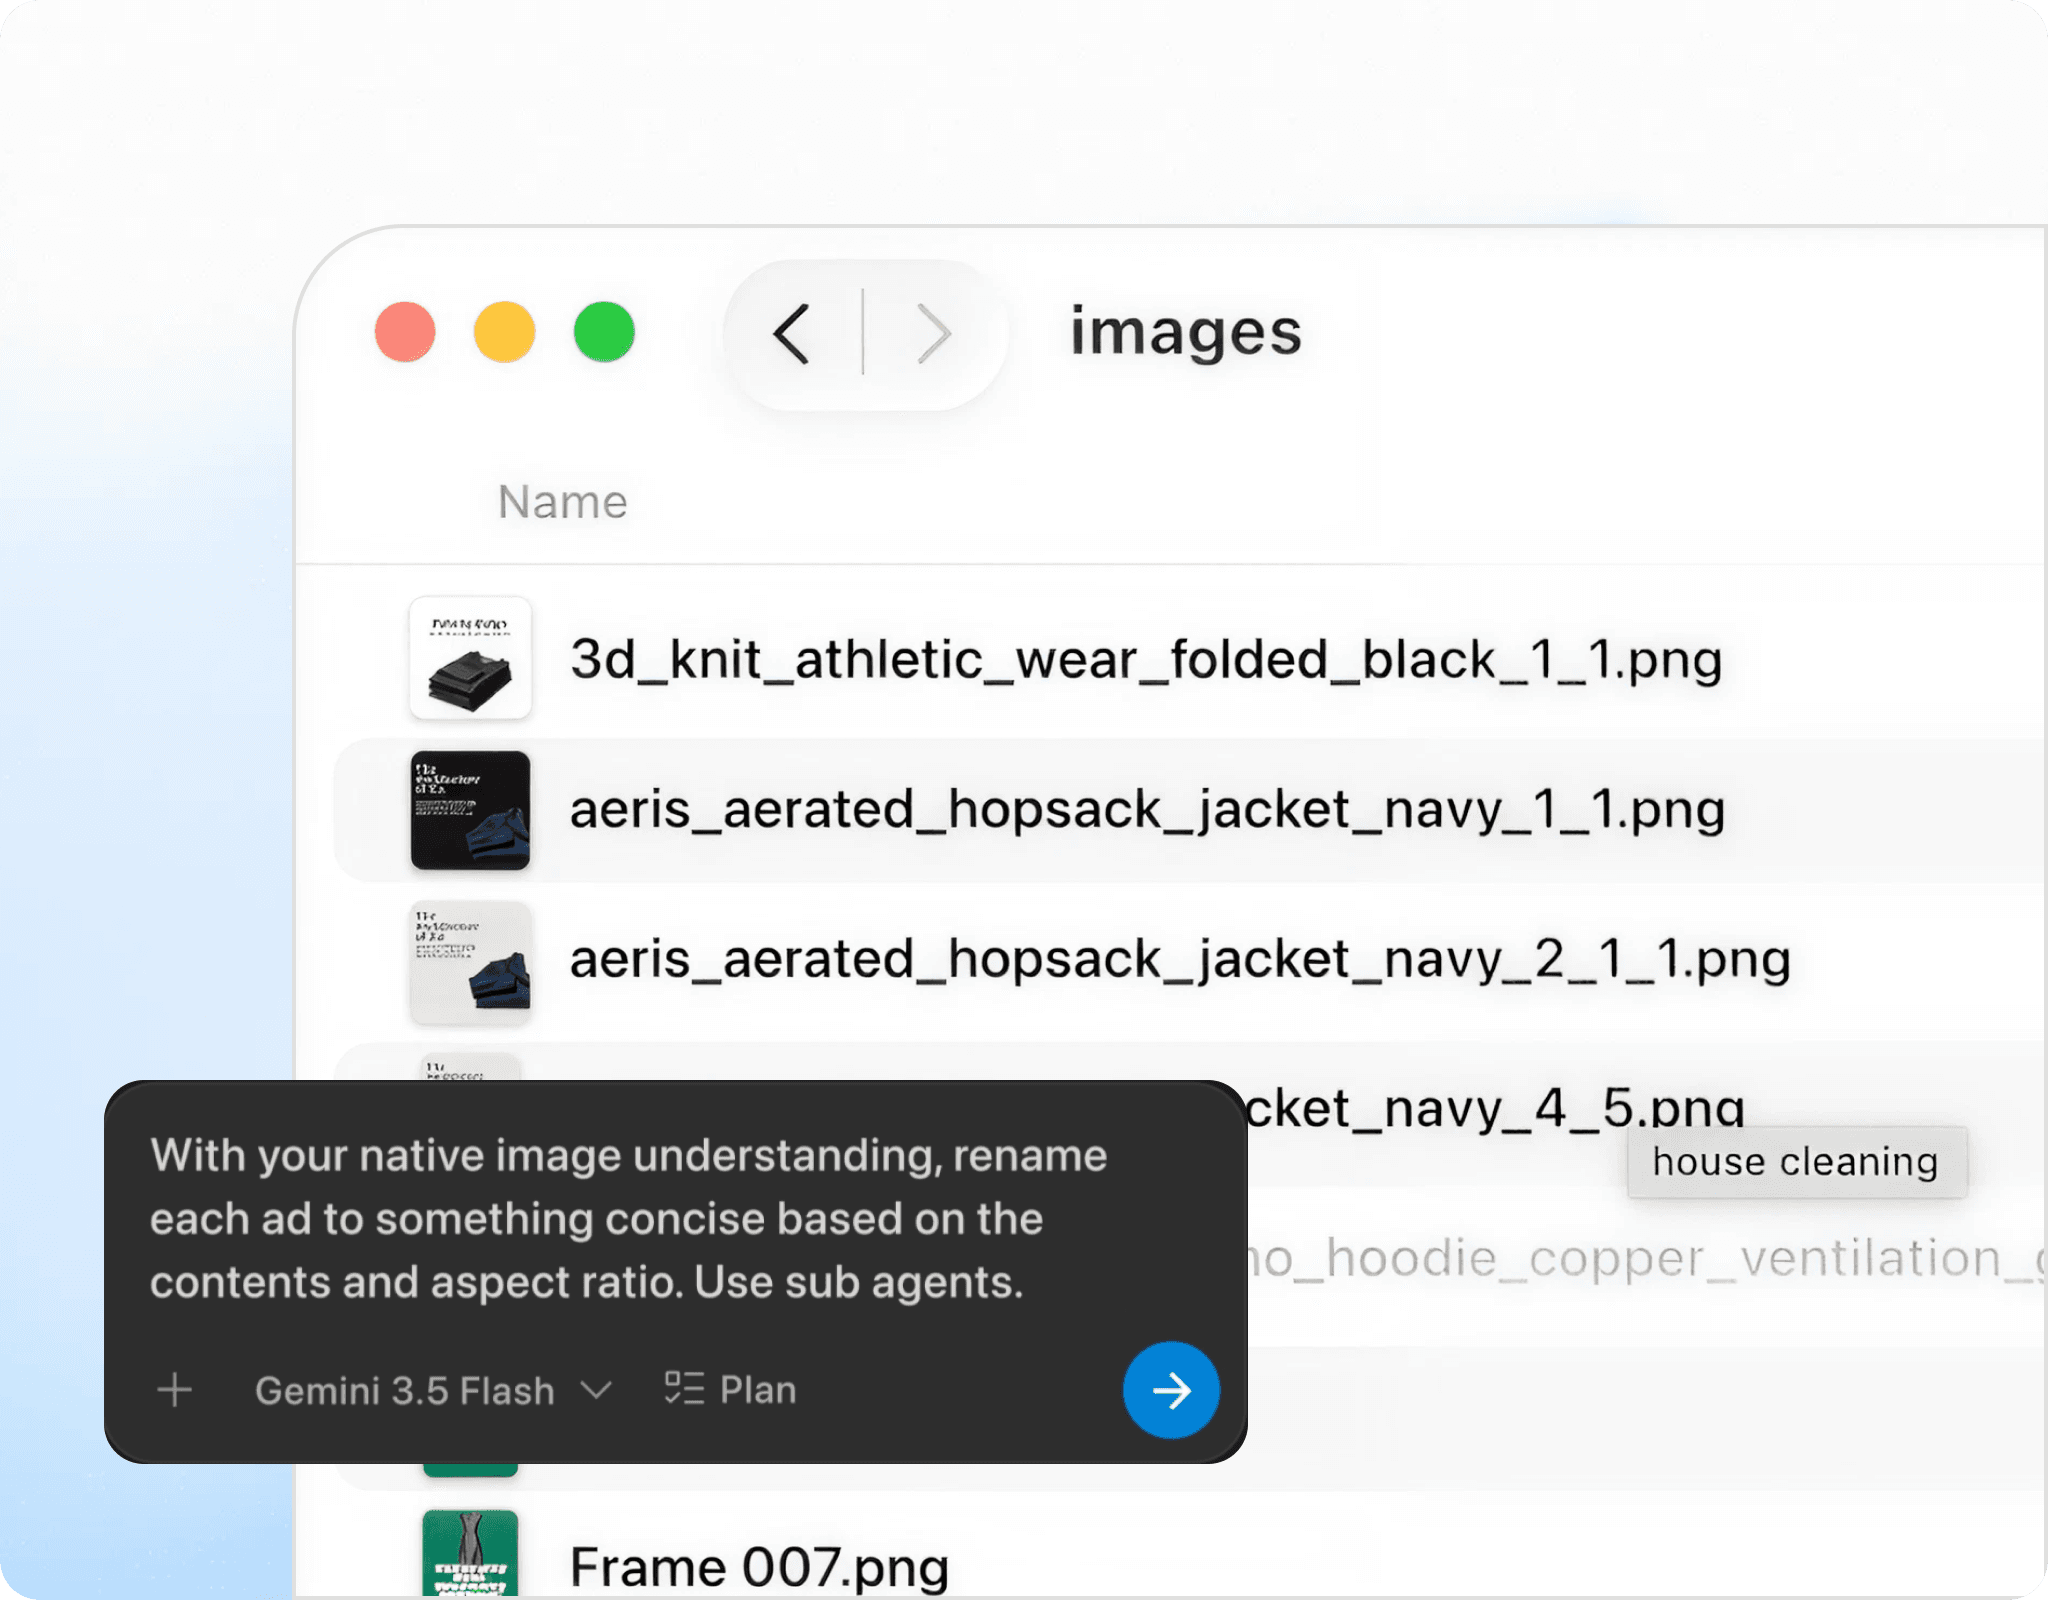Close the images window with red button
The image size is (2048, 1600).
[405, 332]
